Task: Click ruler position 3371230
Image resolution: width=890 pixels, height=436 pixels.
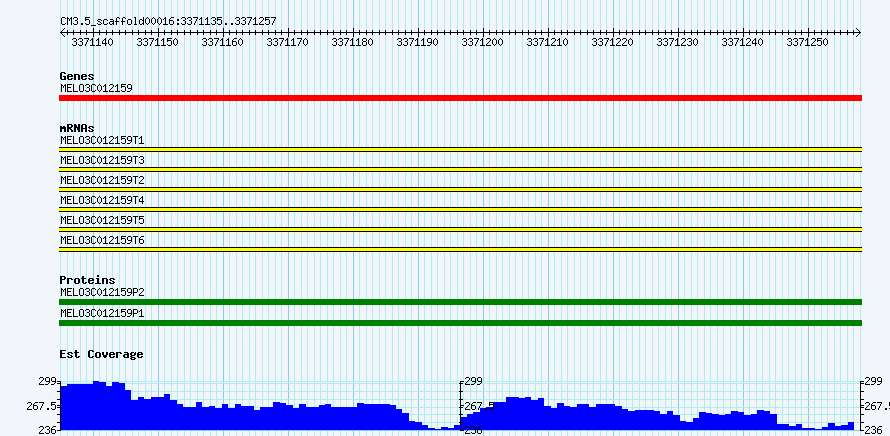Action: tap(678, 42)
